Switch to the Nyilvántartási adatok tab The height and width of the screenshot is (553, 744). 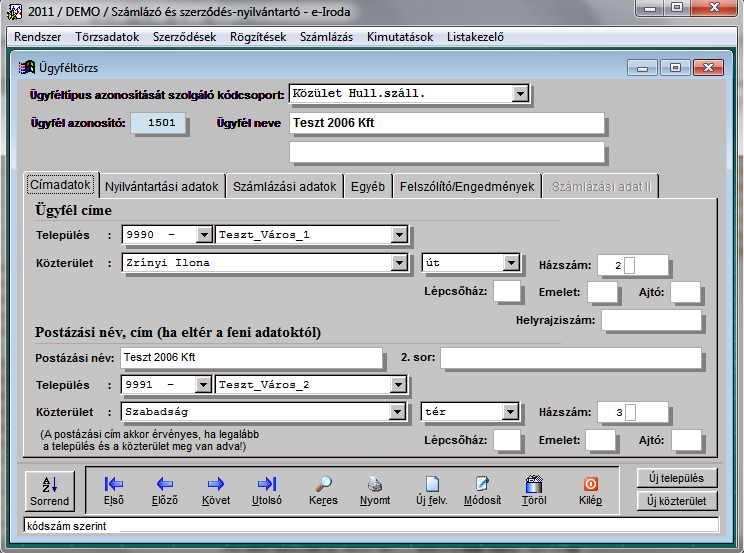pyautogui.click(x=162, y=186)
